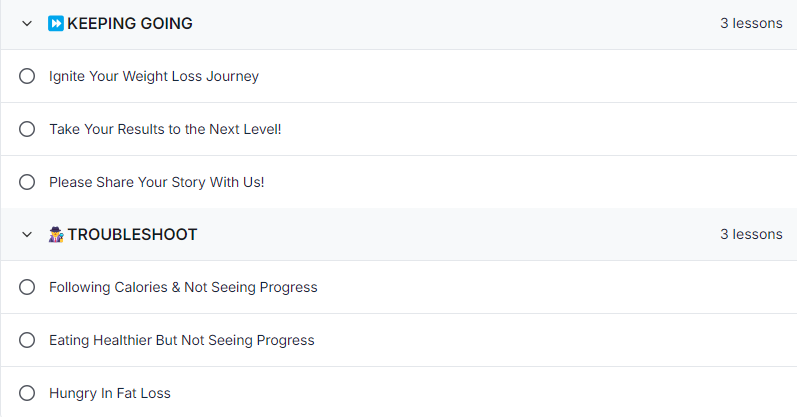Check the circle next to Please Share Your Story
Screen dimensions: 797x417
[27, 182]
